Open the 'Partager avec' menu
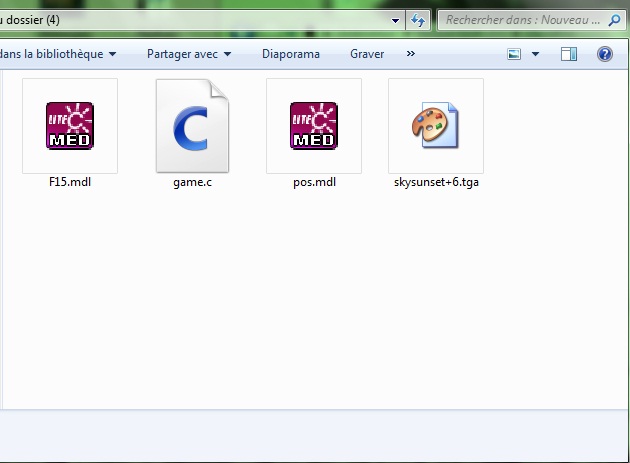 click(189, 54)
